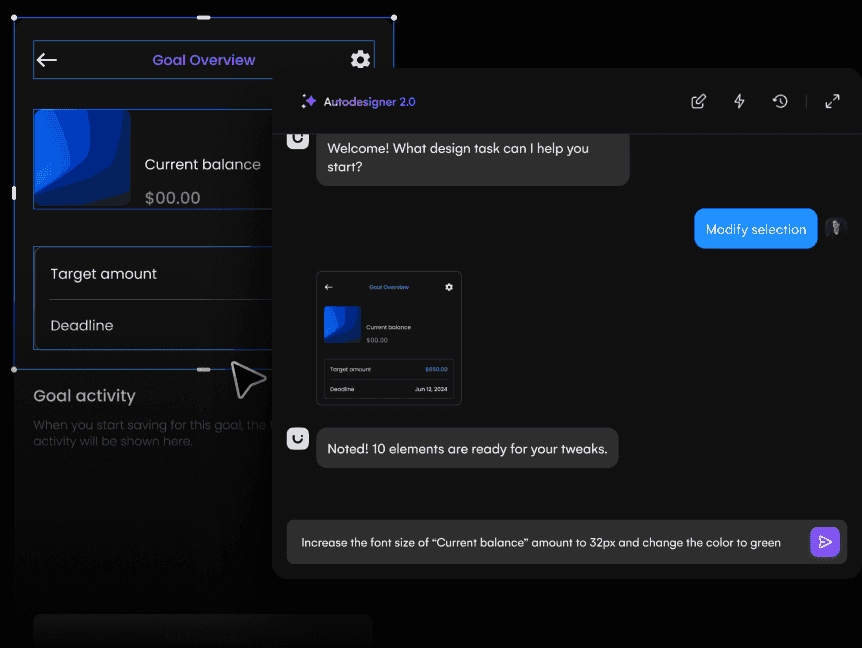This screenshot has height=648, width=862.
Task: Expand the Autodesigner panel to full size
Action: [832, 101]
